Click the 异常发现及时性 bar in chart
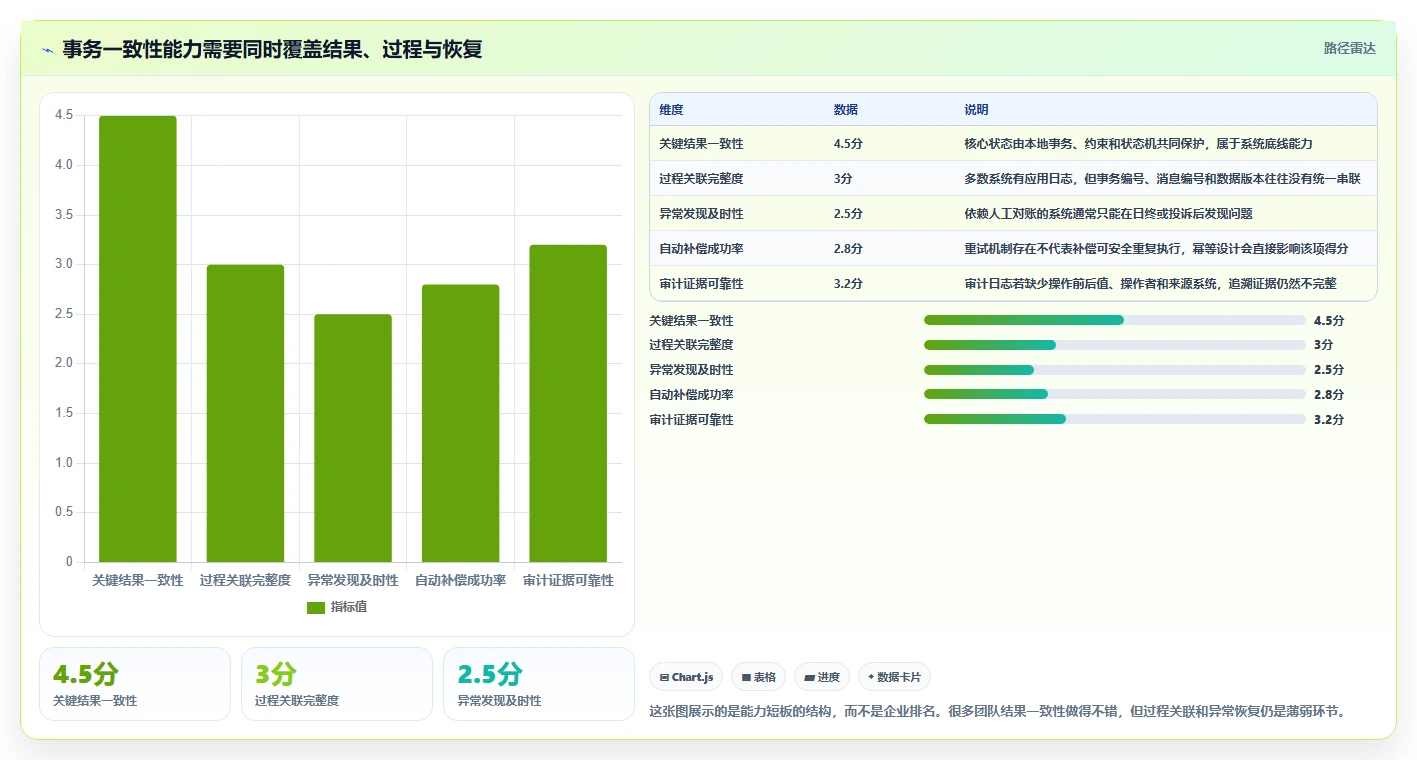1417x760 pixels. point(353,438)
